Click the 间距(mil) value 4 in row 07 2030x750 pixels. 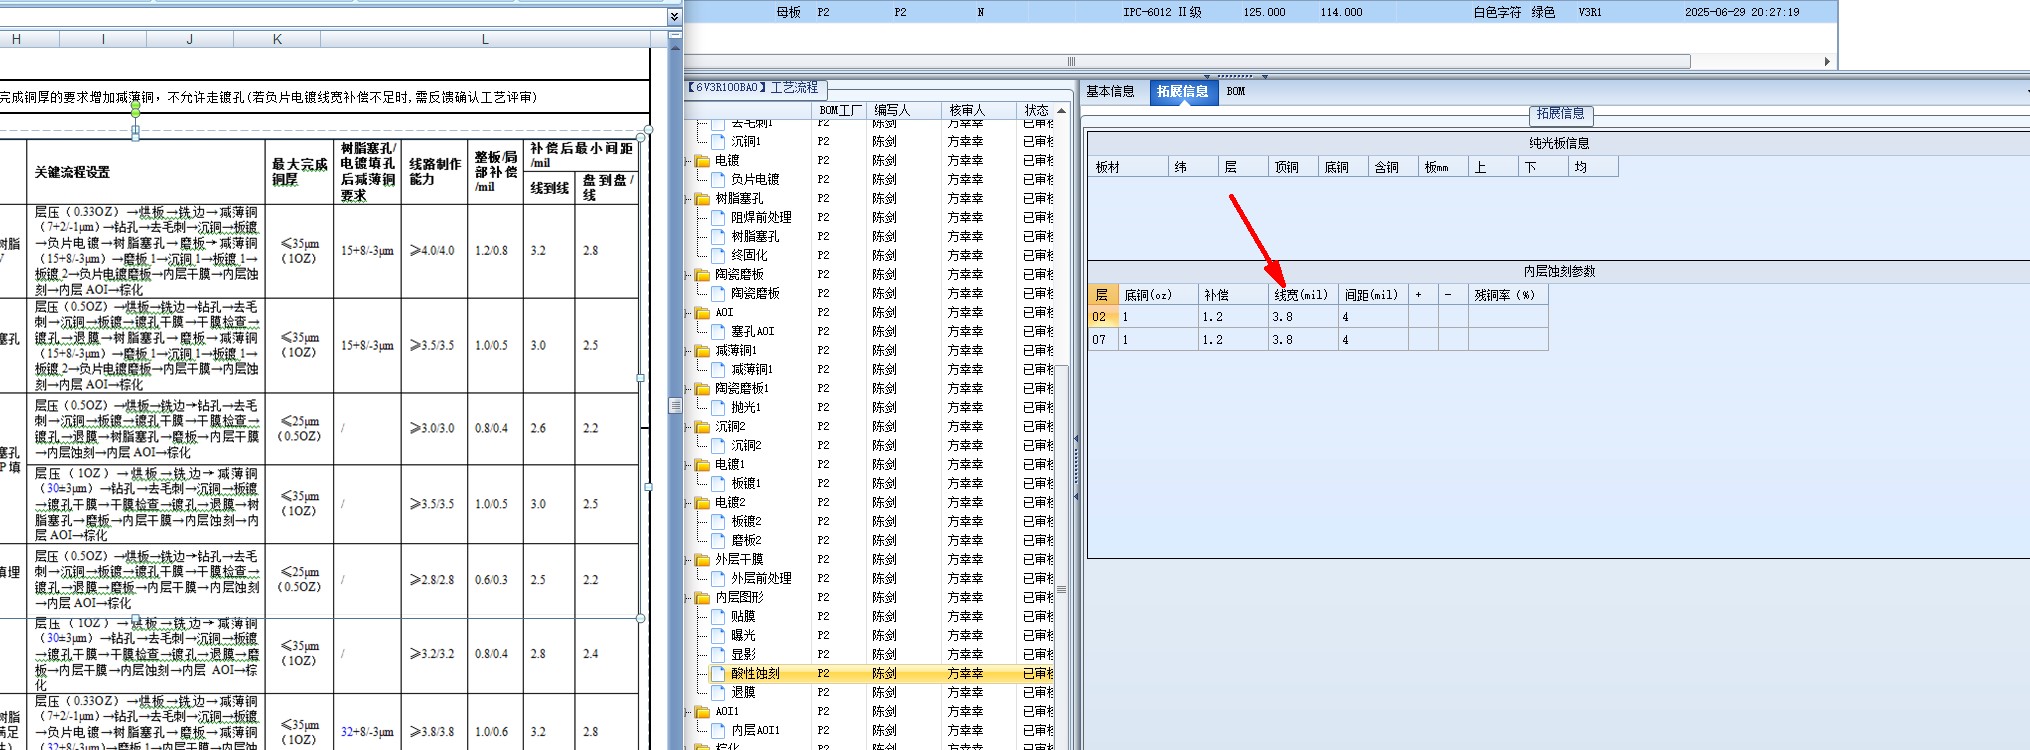pos(1373,340)
